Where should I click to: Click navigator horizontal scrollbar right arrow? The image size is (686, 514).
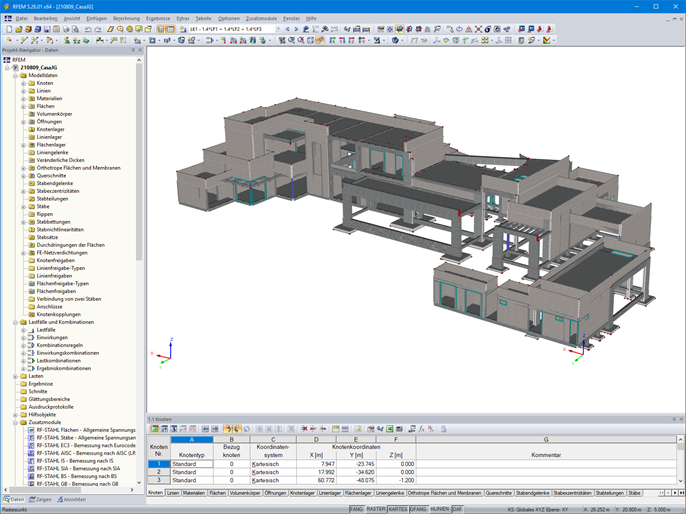tap(132, 490)
